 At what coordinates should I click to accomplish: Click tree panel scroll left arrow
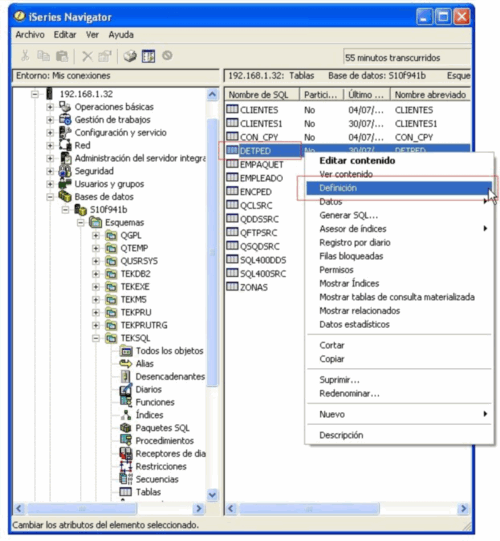point(20,508)
